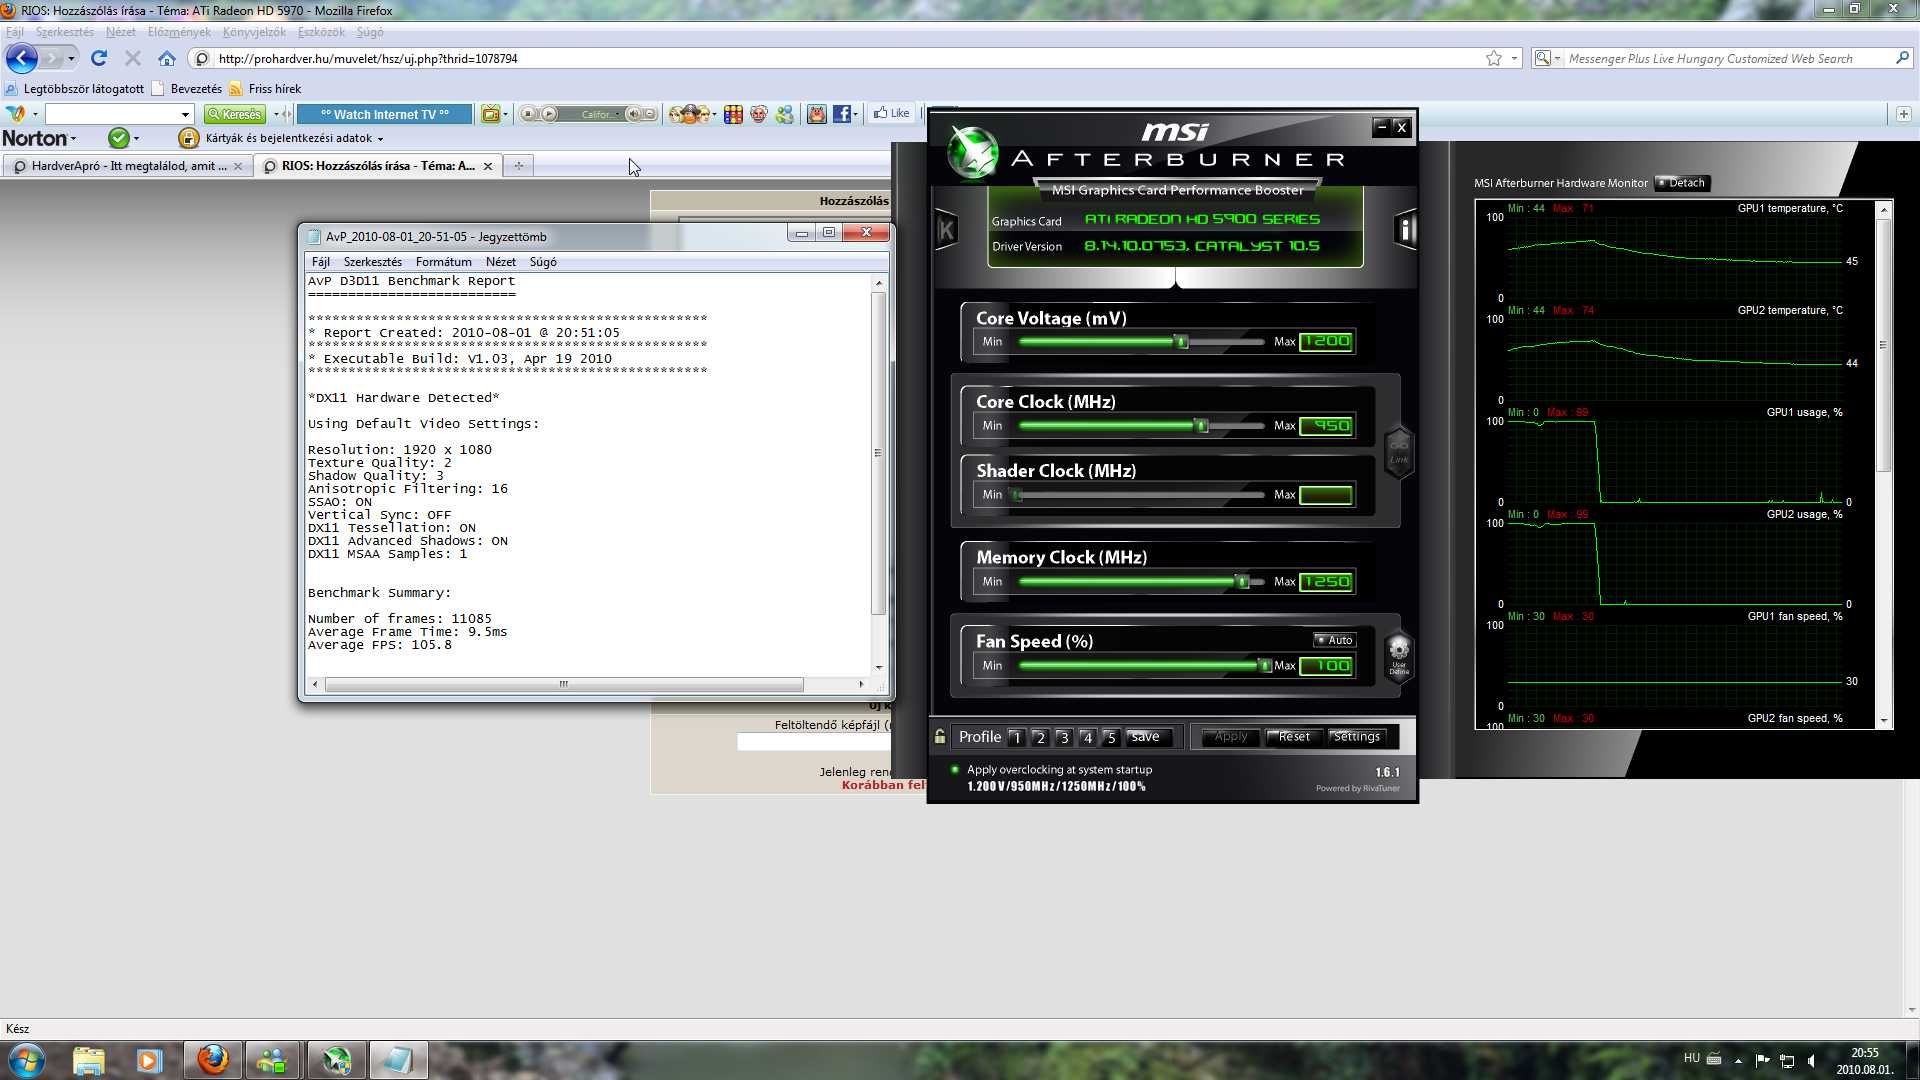Play the toolbar radio player
Screen dimensions: 1920x1080
click(549, 114)
